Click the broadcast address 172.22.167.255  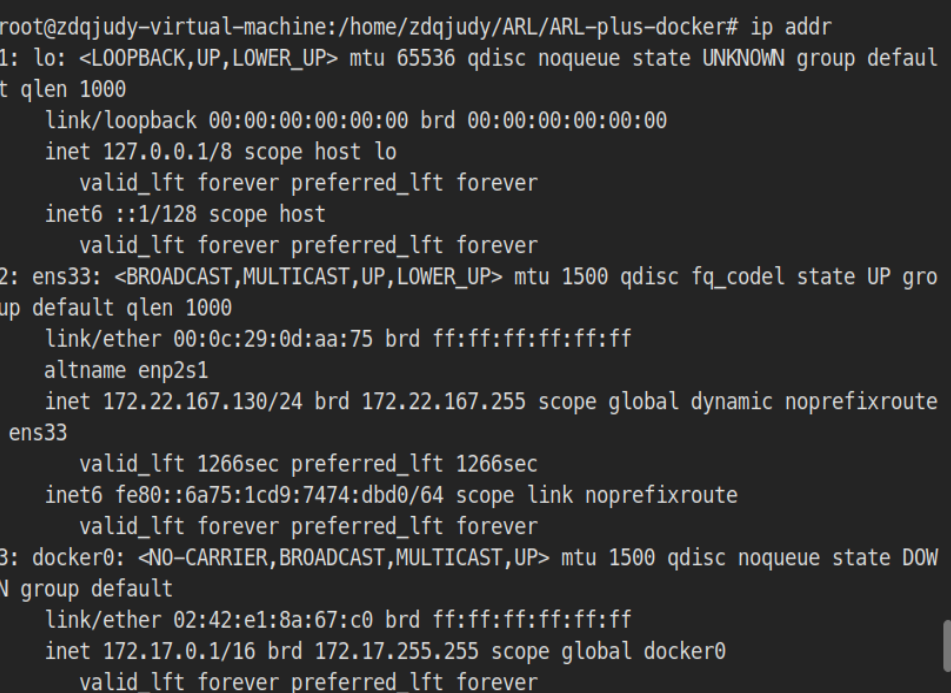[443, 401]
